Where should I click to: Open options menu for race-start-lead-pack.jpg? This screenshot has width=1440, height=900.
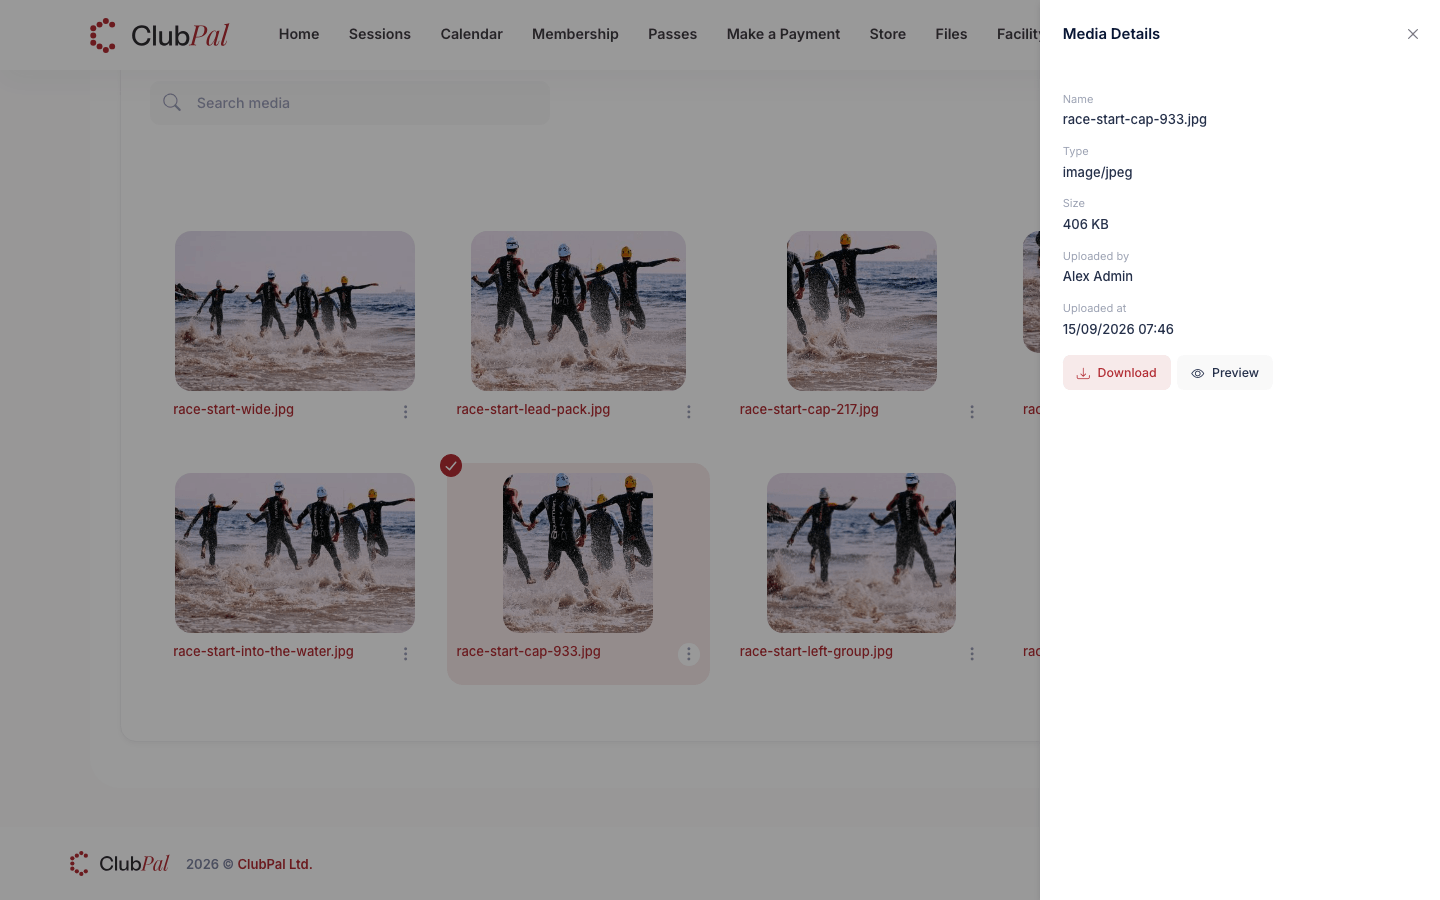coord(688,412)
